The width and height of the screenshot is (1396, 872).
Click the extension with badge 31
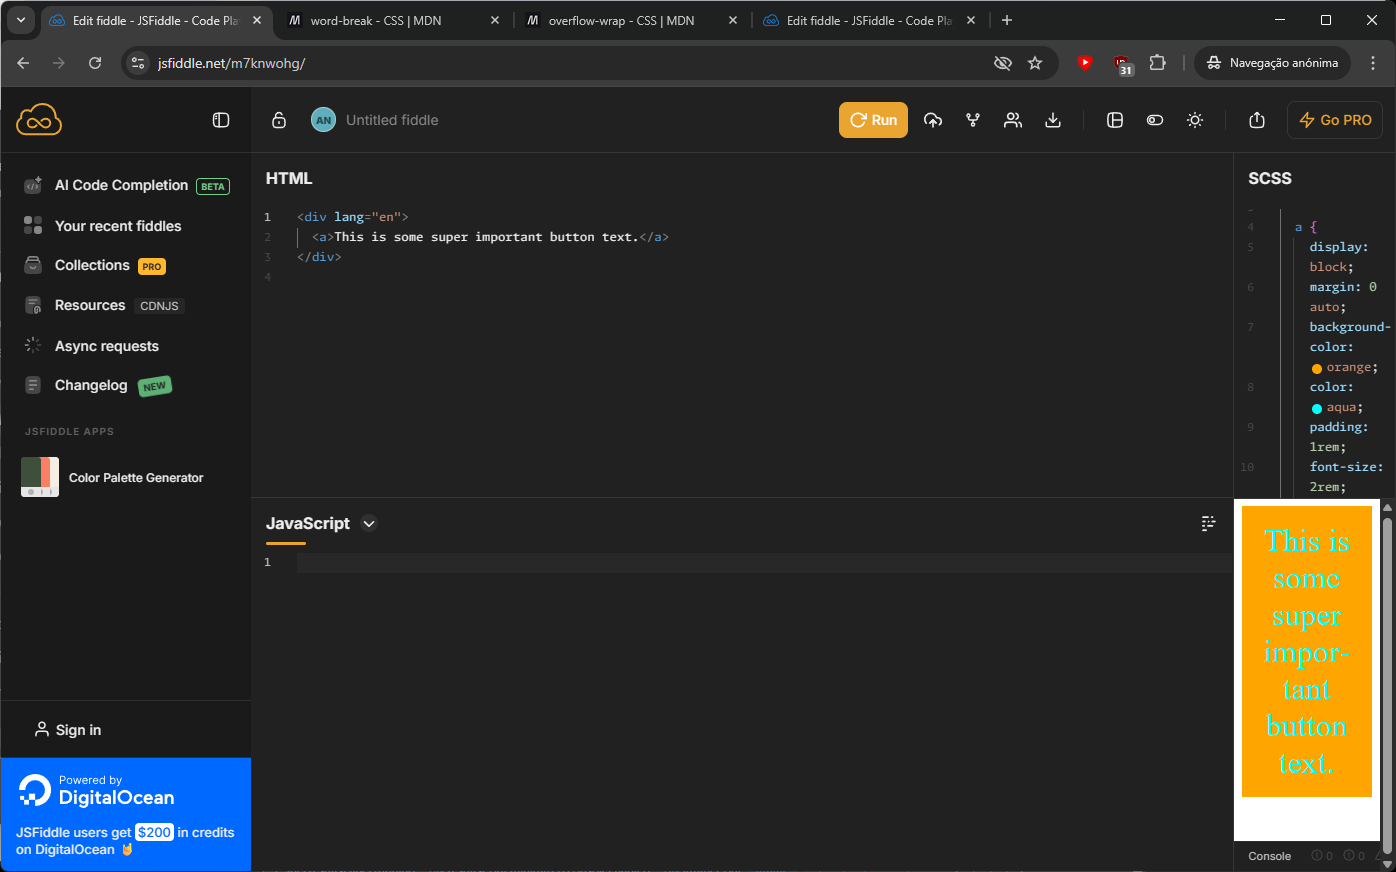click(x=1122, y=65)
